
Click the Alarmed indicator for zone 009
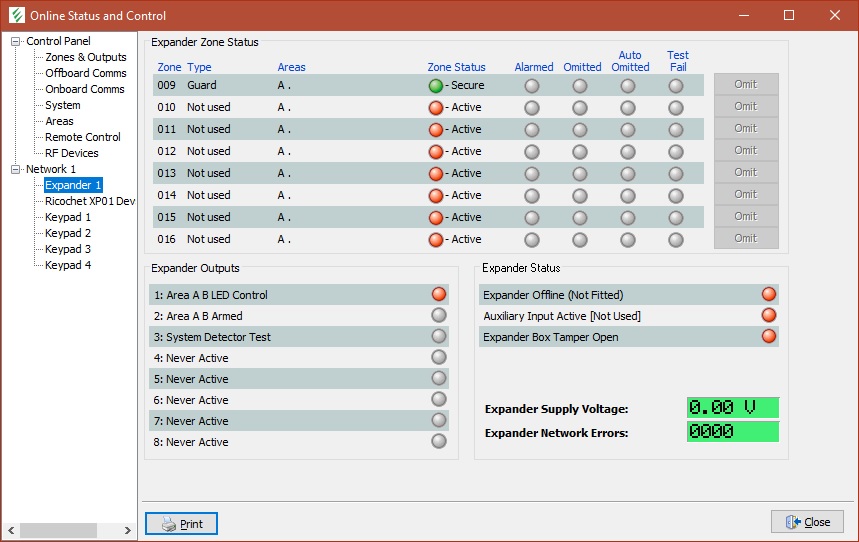pyautogui.click(x=532, y=86)
